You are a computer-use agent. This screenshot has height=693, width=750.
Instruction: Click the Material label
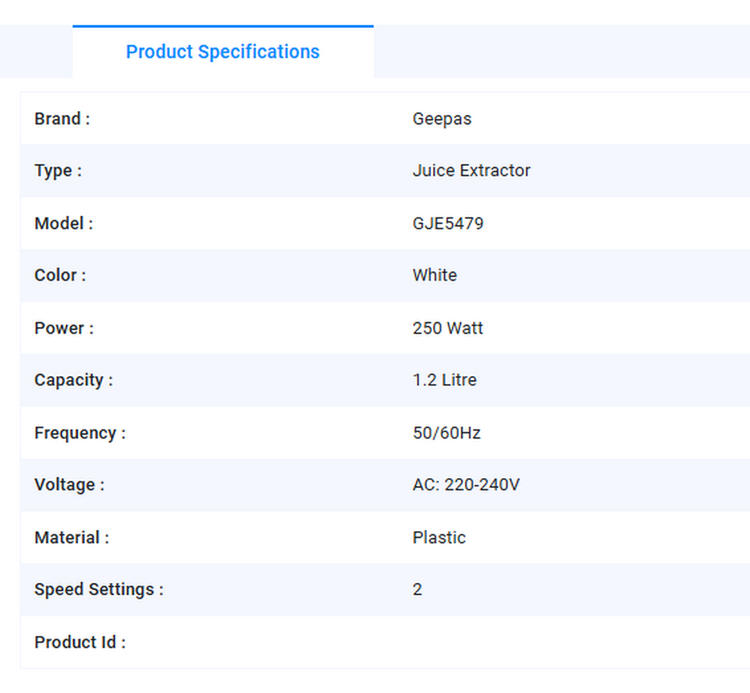[72, 538]
